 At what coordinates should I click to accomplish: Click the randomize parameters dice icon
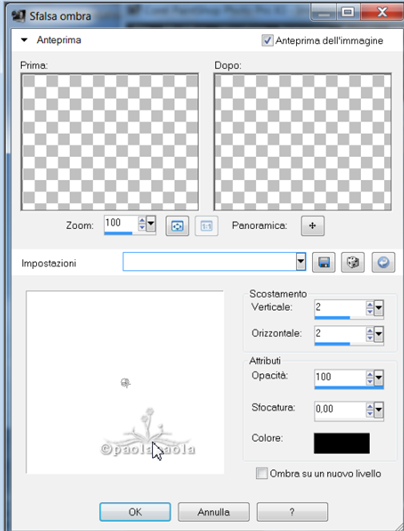pos(353,262)
